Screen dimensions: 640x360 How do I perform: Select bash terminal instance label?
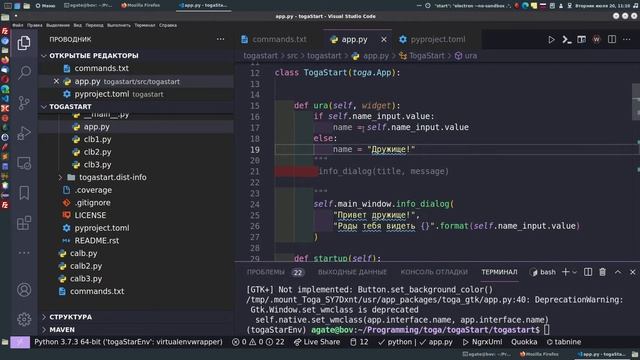point(543,272)
